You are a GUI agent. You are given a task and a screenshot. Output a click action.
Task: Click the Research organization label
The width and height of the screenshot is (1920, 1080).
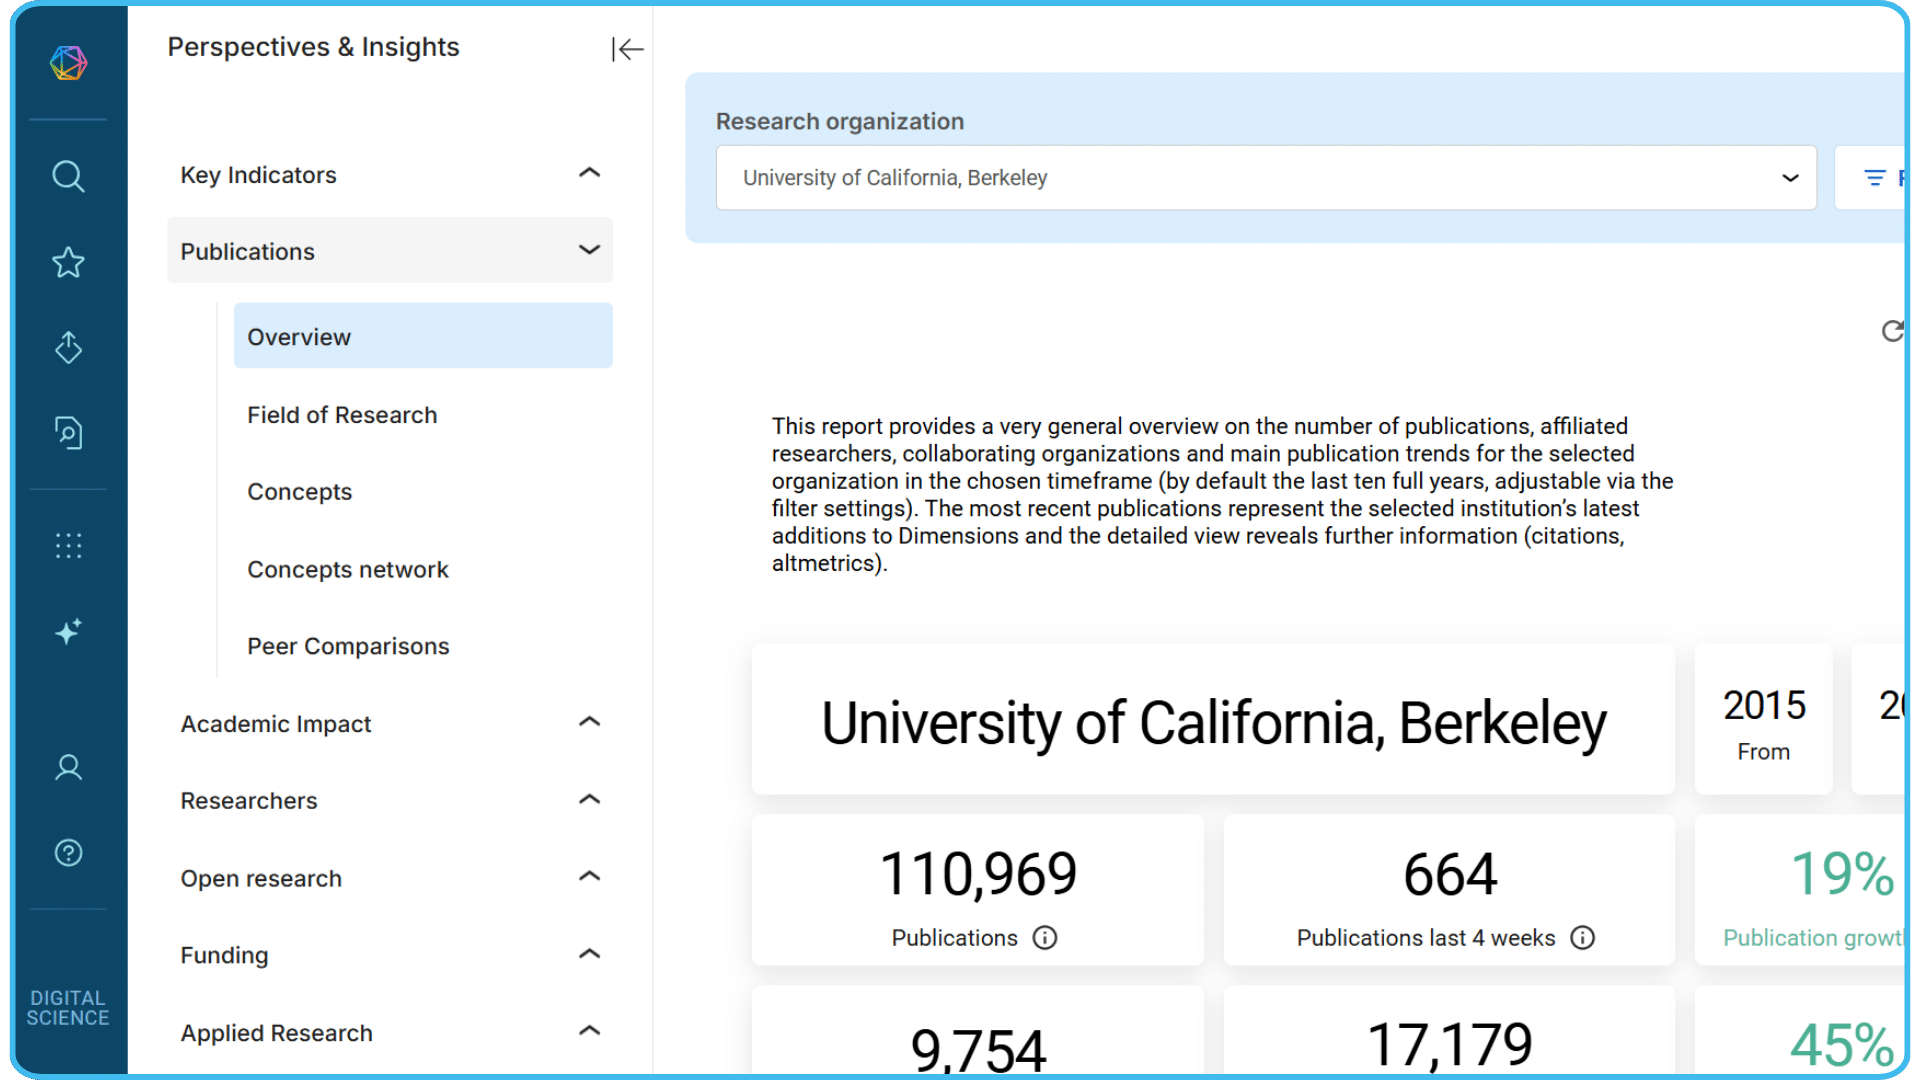[x=840, y=121]
